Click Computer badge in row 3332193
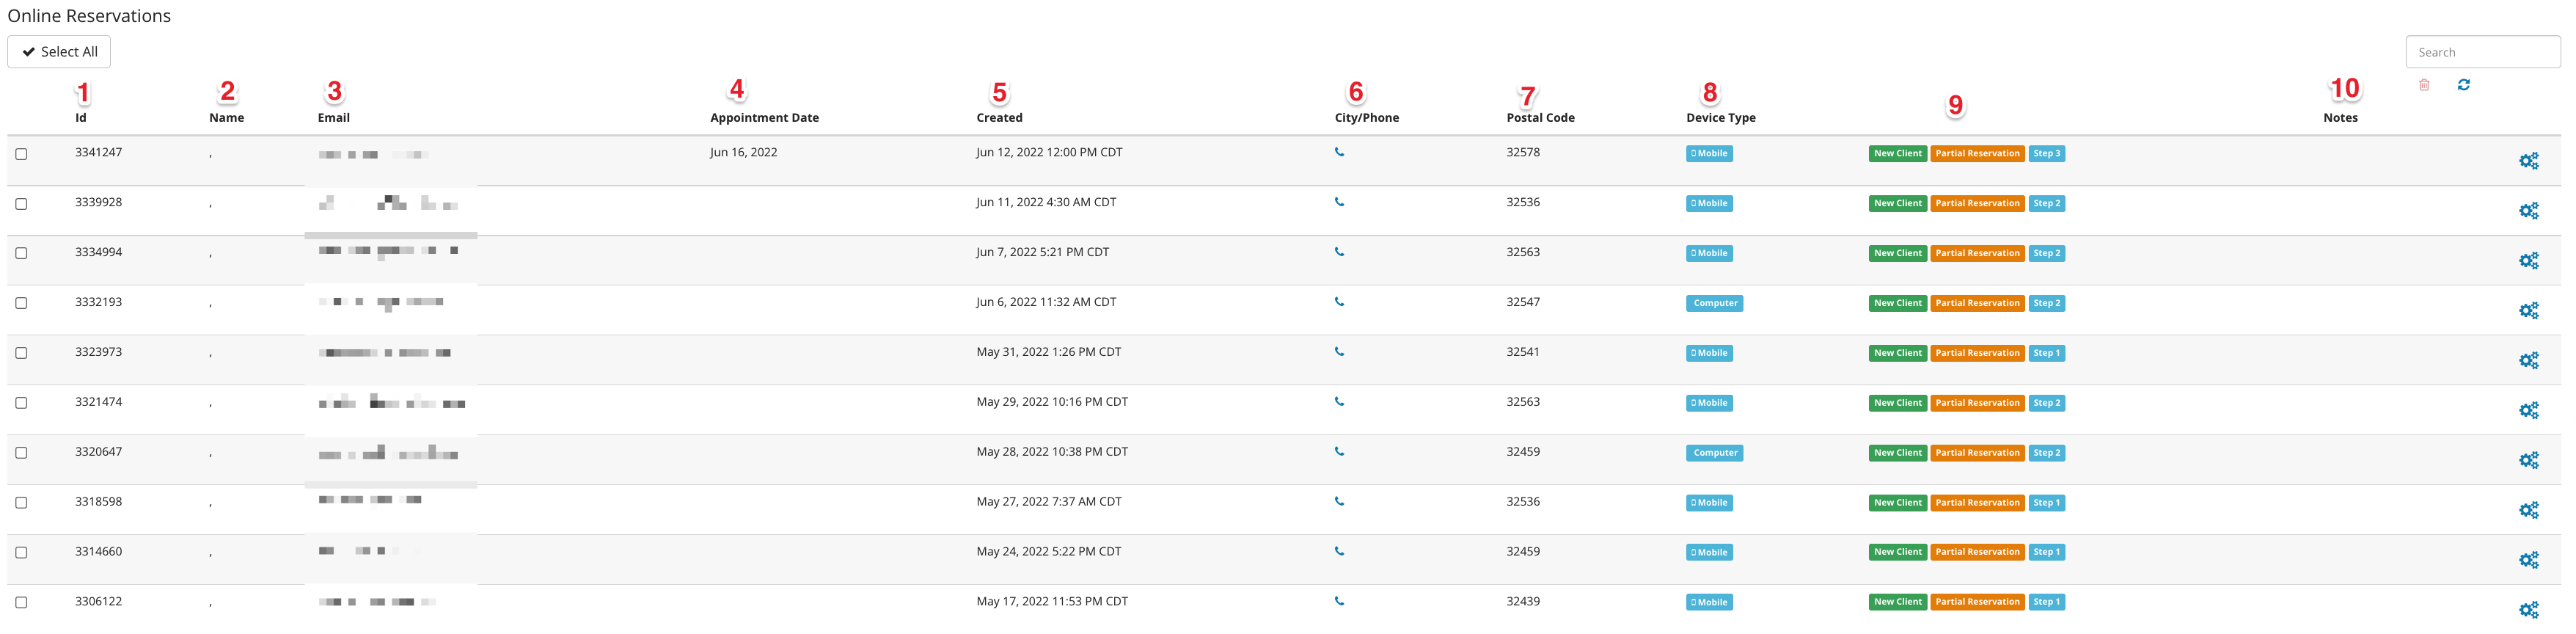The width and height of the screenshot is (2576, 634). click(x=1714, y=304)
